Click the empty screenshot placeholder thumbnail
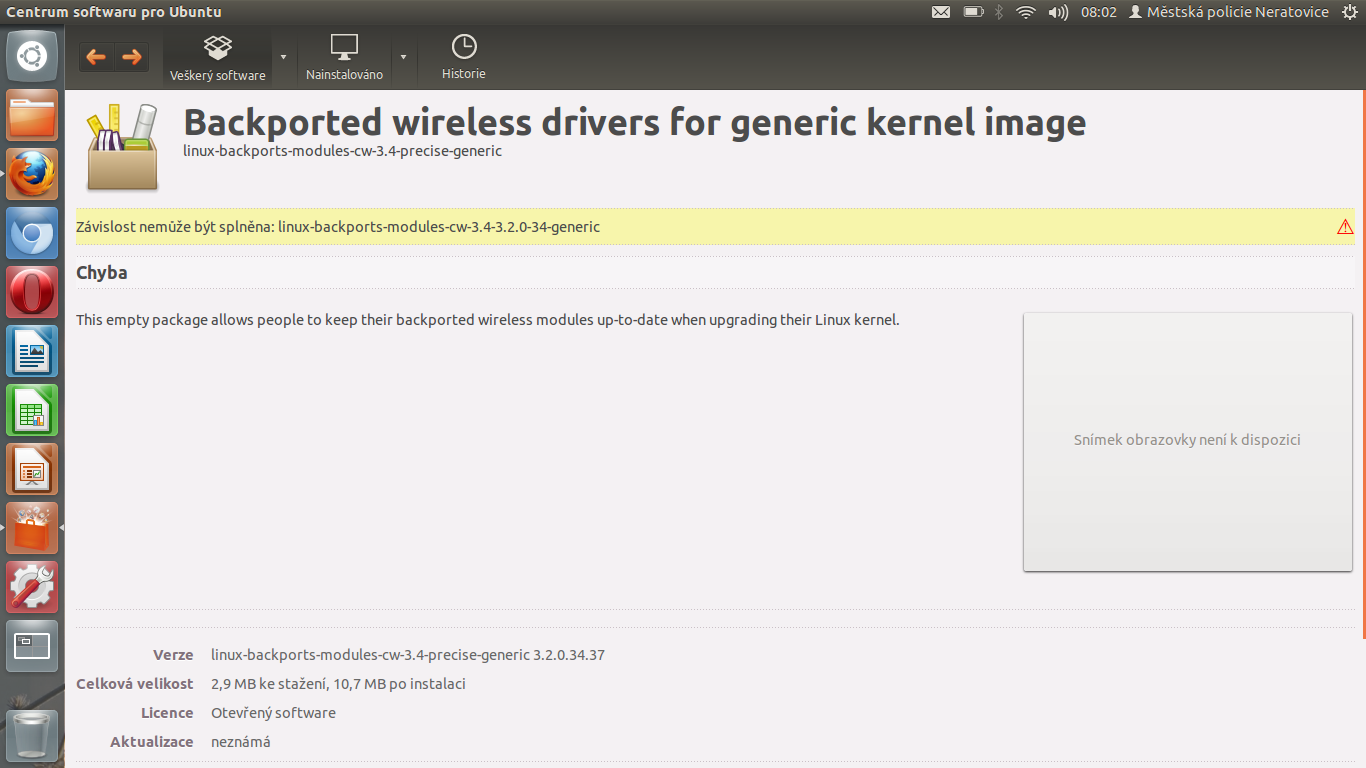This screenshot has width=1366, height=768. tap(1187, 441)
